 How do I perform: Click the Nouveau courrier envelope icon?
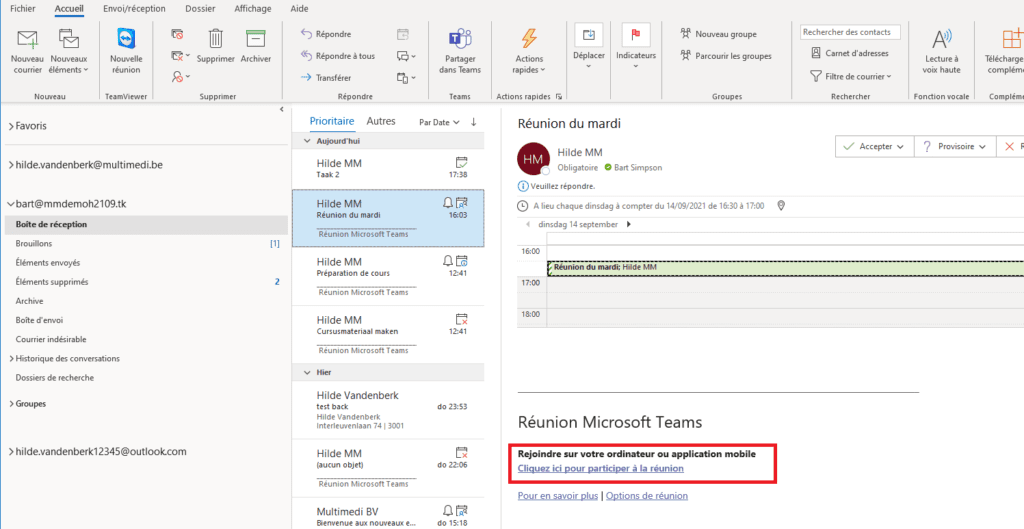click(x=27, y=40)
